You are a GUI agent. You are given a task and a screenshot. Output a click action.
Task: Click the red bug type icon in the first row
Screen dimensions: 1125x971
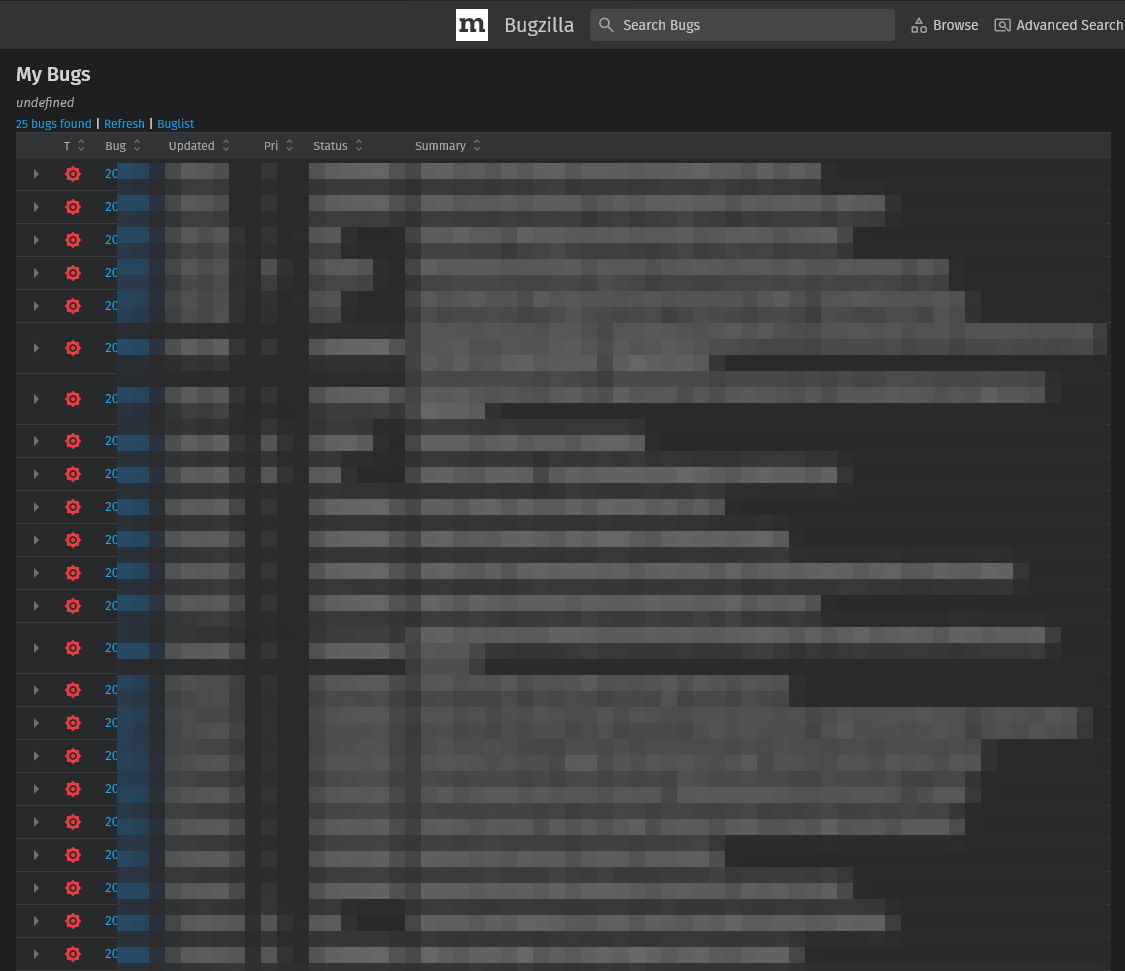(x=72, y=174)
